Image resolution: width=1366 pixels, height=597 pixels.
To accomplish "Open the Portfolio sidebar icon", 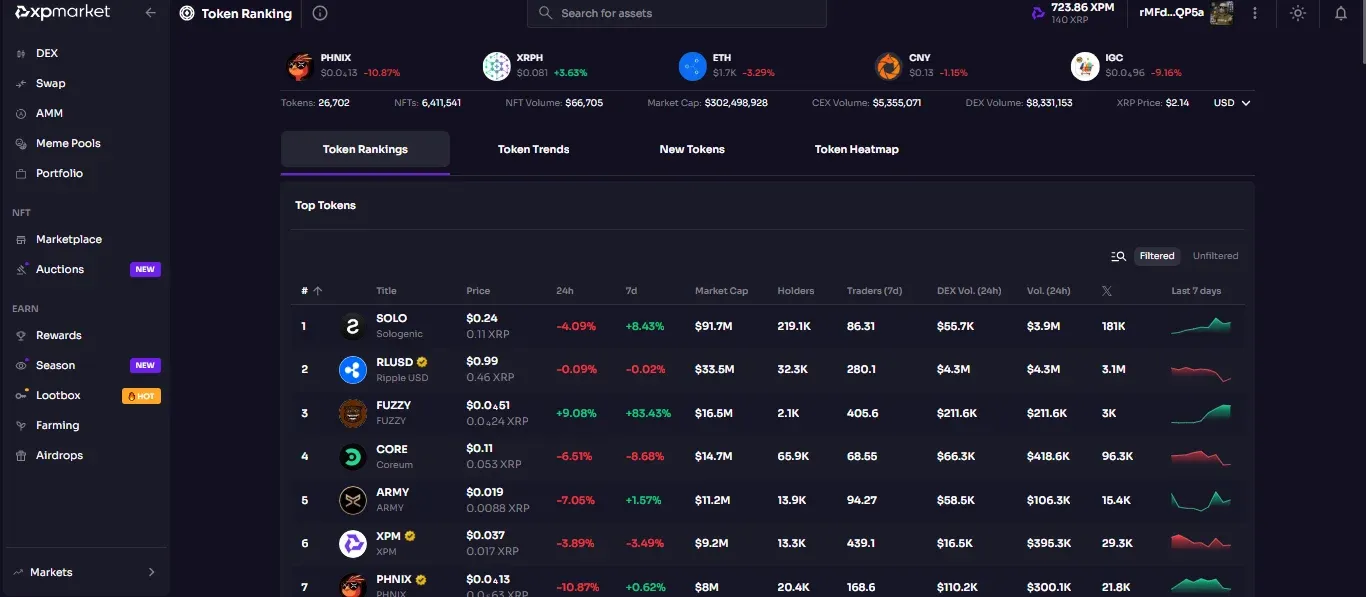I will (21, 173).
